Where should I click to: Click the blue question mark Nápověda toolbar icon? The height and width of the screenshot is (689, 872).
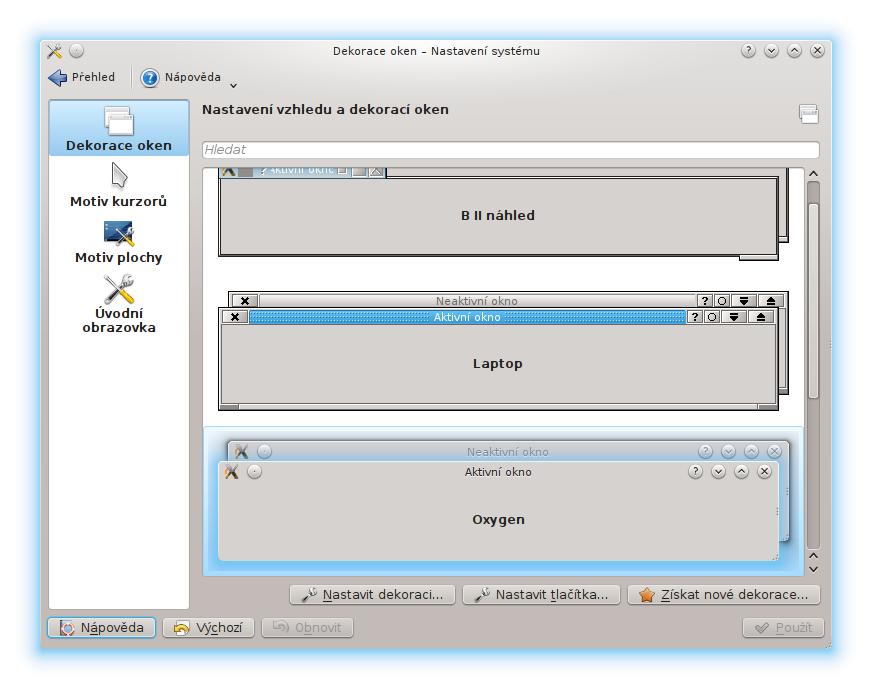(149, 78)
